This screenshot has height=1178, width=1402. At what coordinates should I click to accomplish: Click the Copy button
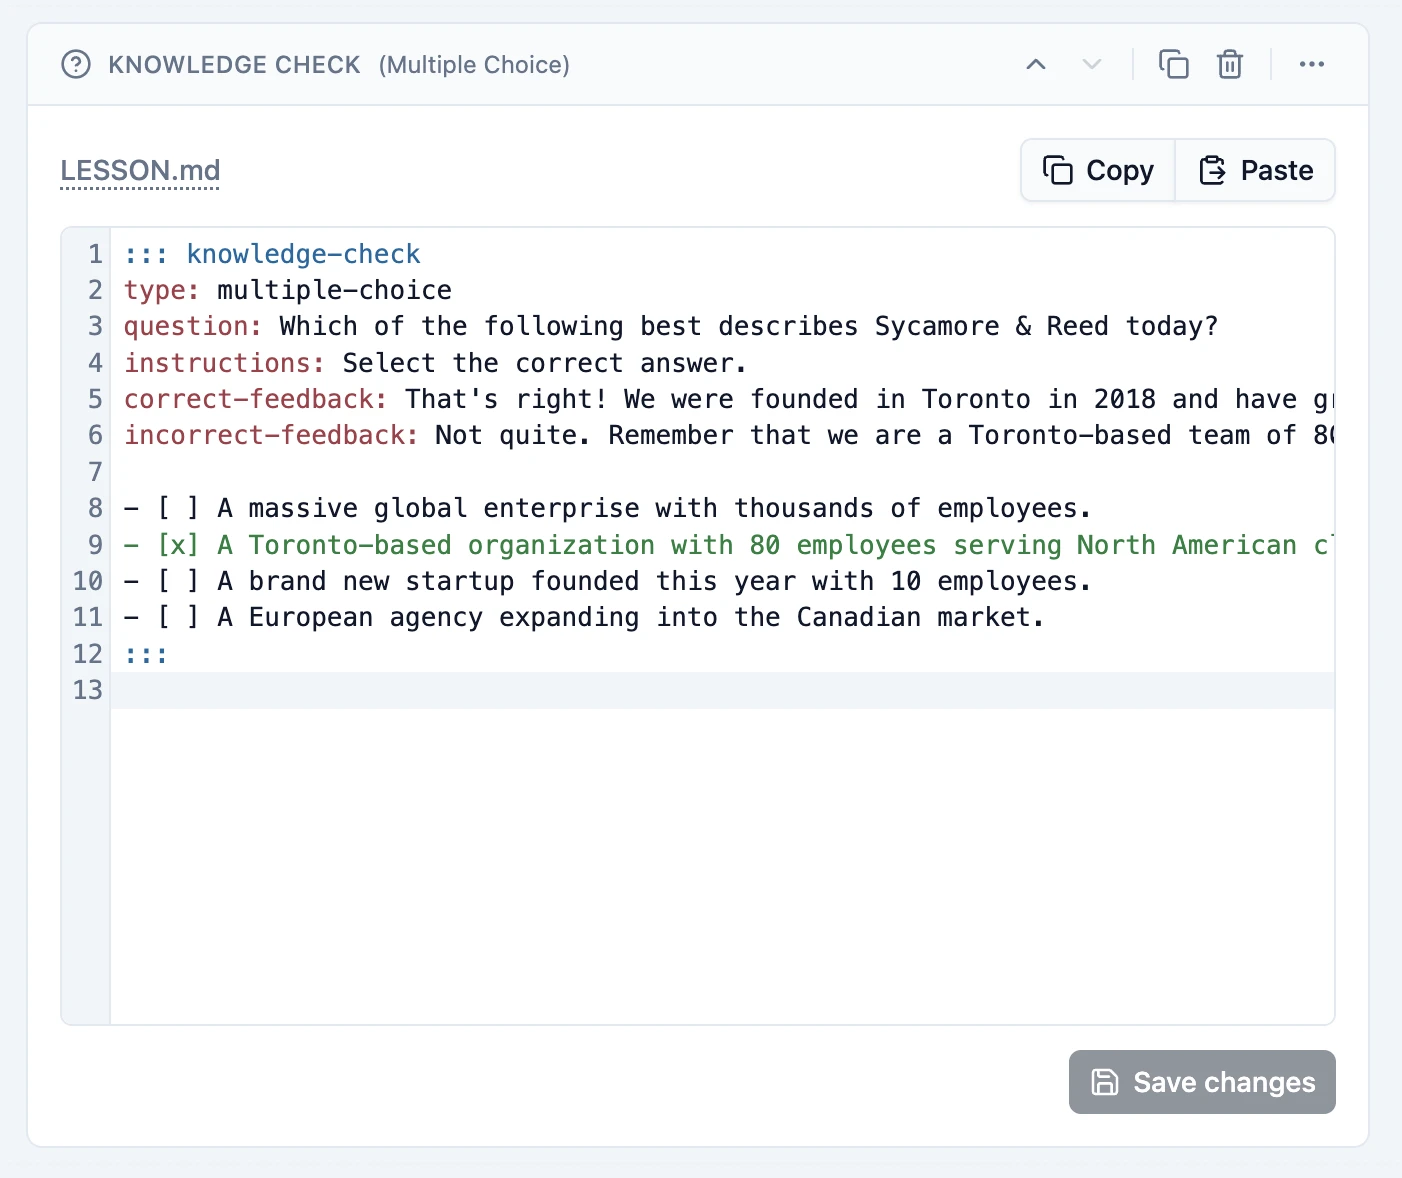click(1098, 171)
